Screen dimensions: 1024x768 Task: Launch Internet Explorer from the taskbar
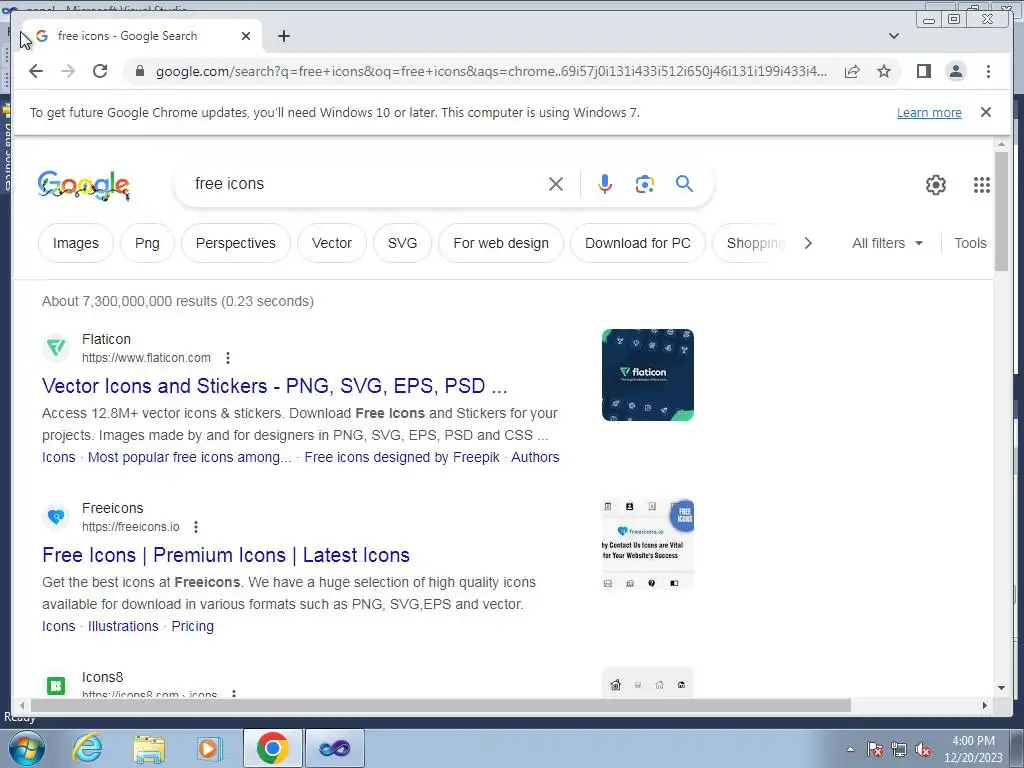point(88,748)
